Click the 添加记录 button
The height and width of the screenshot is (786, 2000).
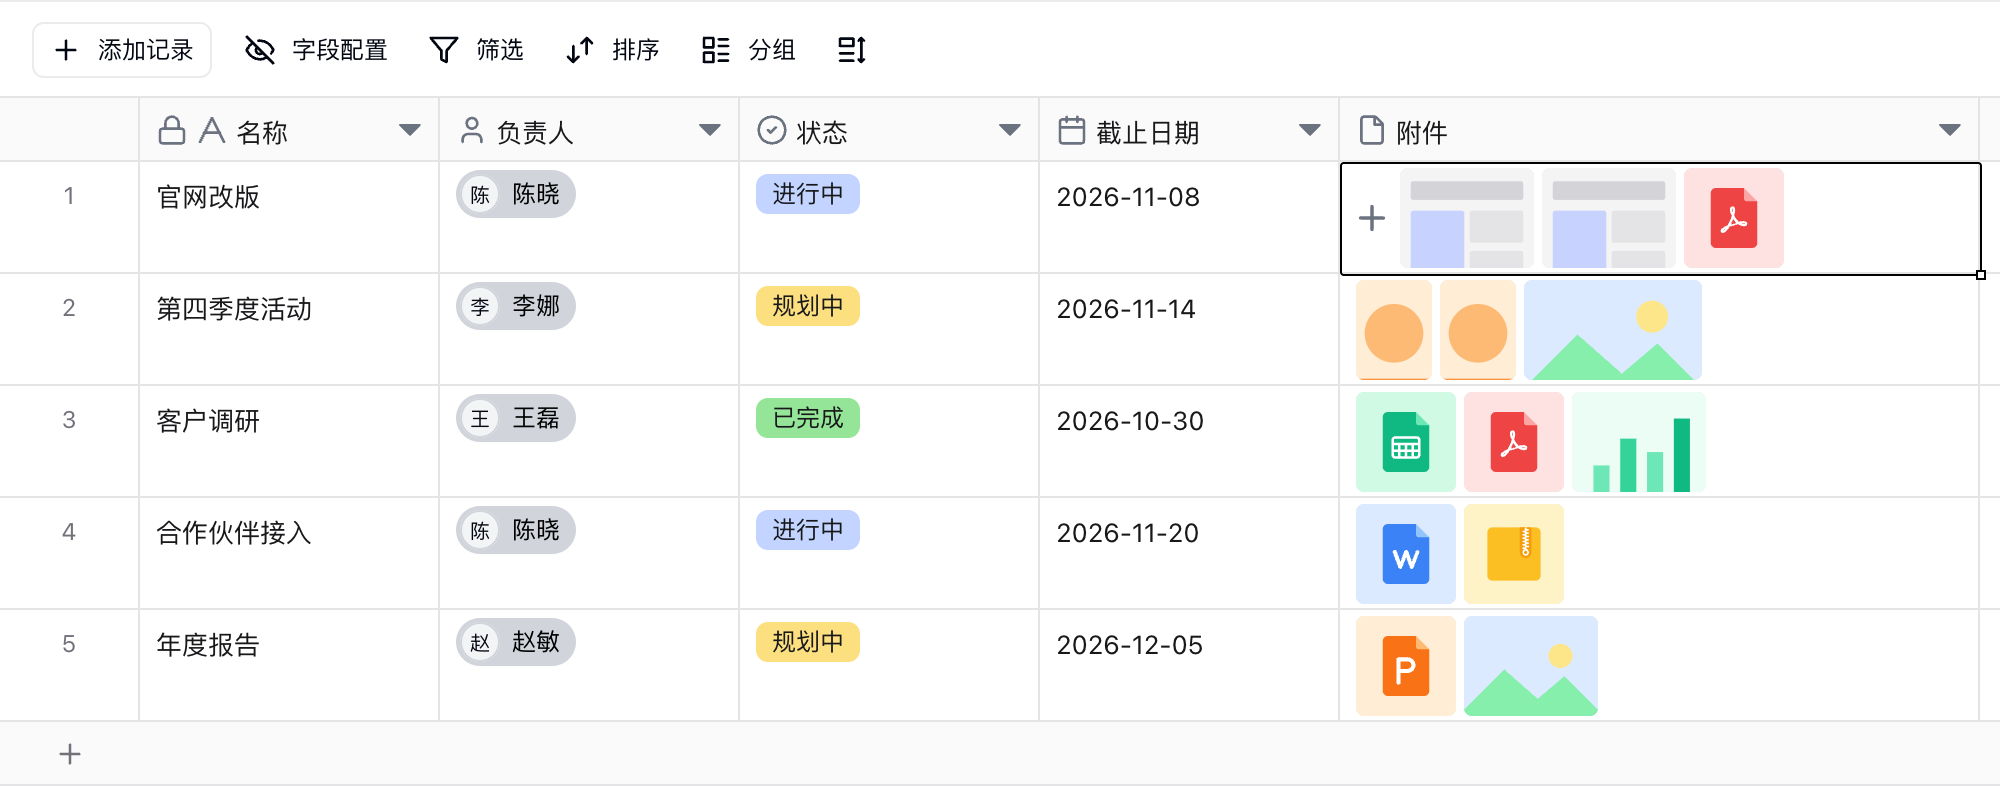coord(122,50)
